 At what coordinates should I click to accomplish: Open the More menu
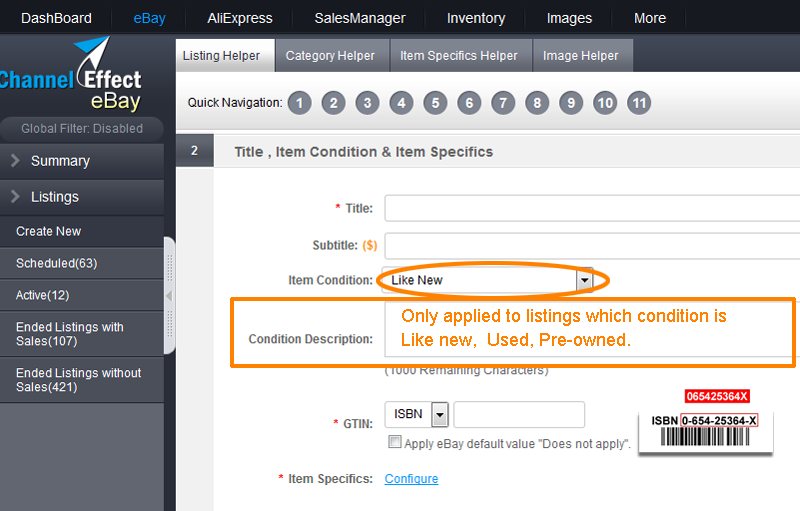click(650, 18)
